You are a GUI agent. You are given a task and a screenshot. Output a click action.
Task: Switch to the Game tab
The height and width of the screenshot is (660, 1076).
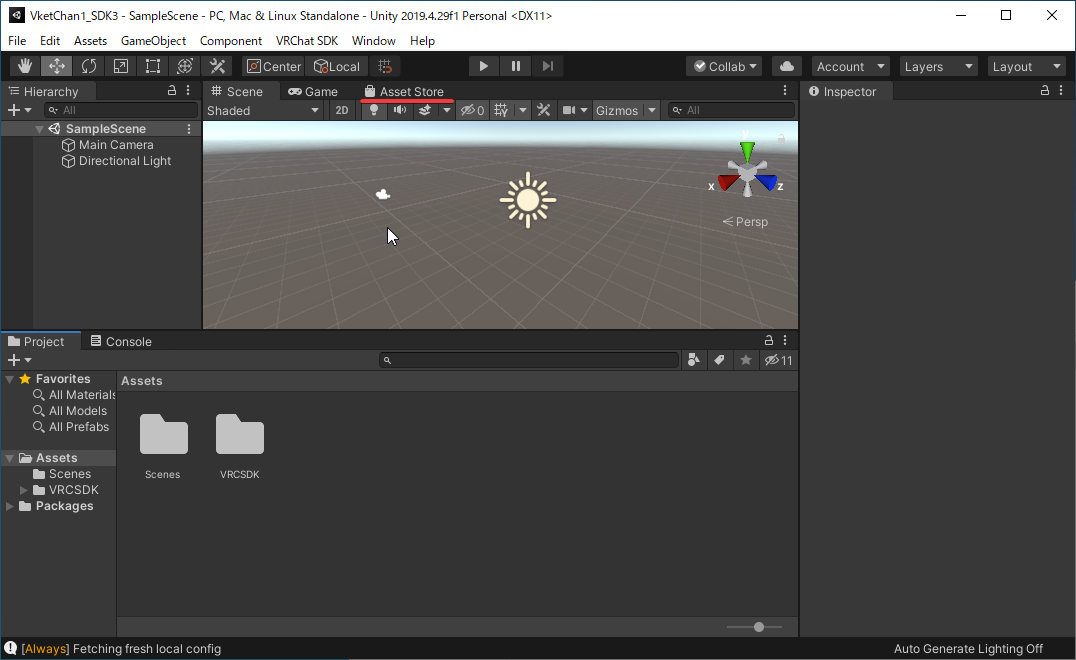coord(313,90)
